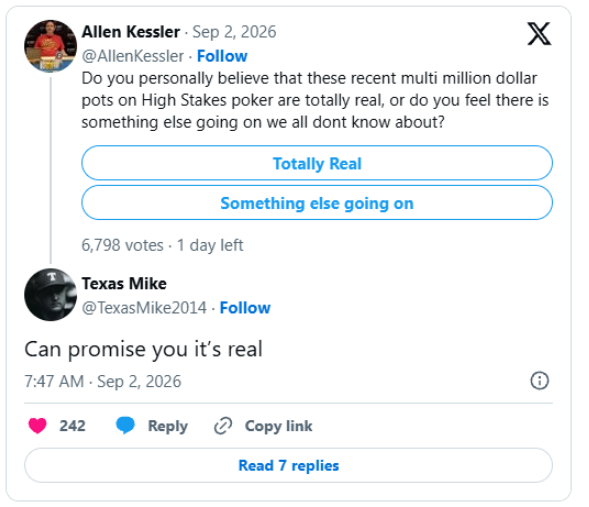Click the chain link copy icon
Viewport: 589px width, 507px height.
(223, 426)
